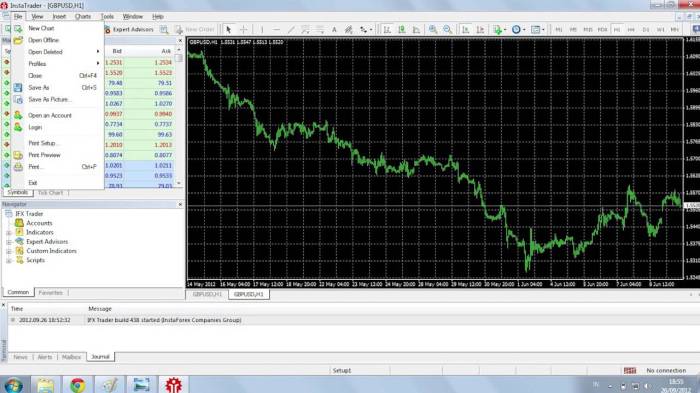This screenshot has height=393, width=700.
Task: Select the Fibonacci retracement tool
Action: [x=320, y=29]
